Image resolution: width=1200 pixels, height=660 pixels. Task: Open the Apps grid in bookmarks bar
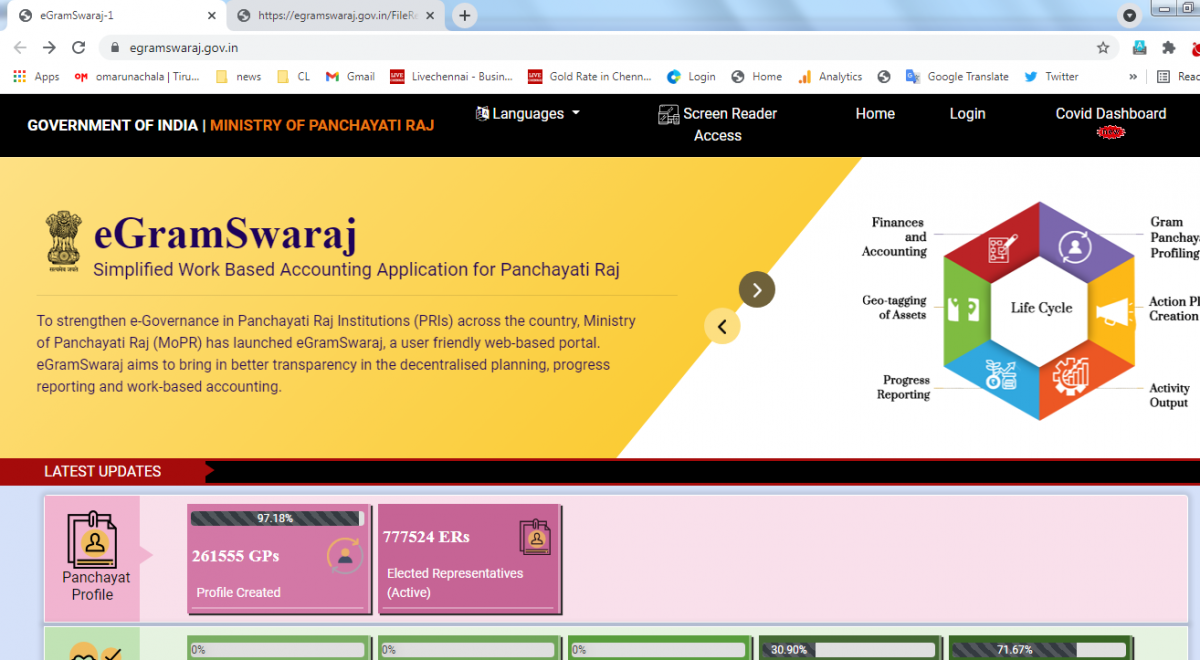pyautogui.click(x=36, y=76)
